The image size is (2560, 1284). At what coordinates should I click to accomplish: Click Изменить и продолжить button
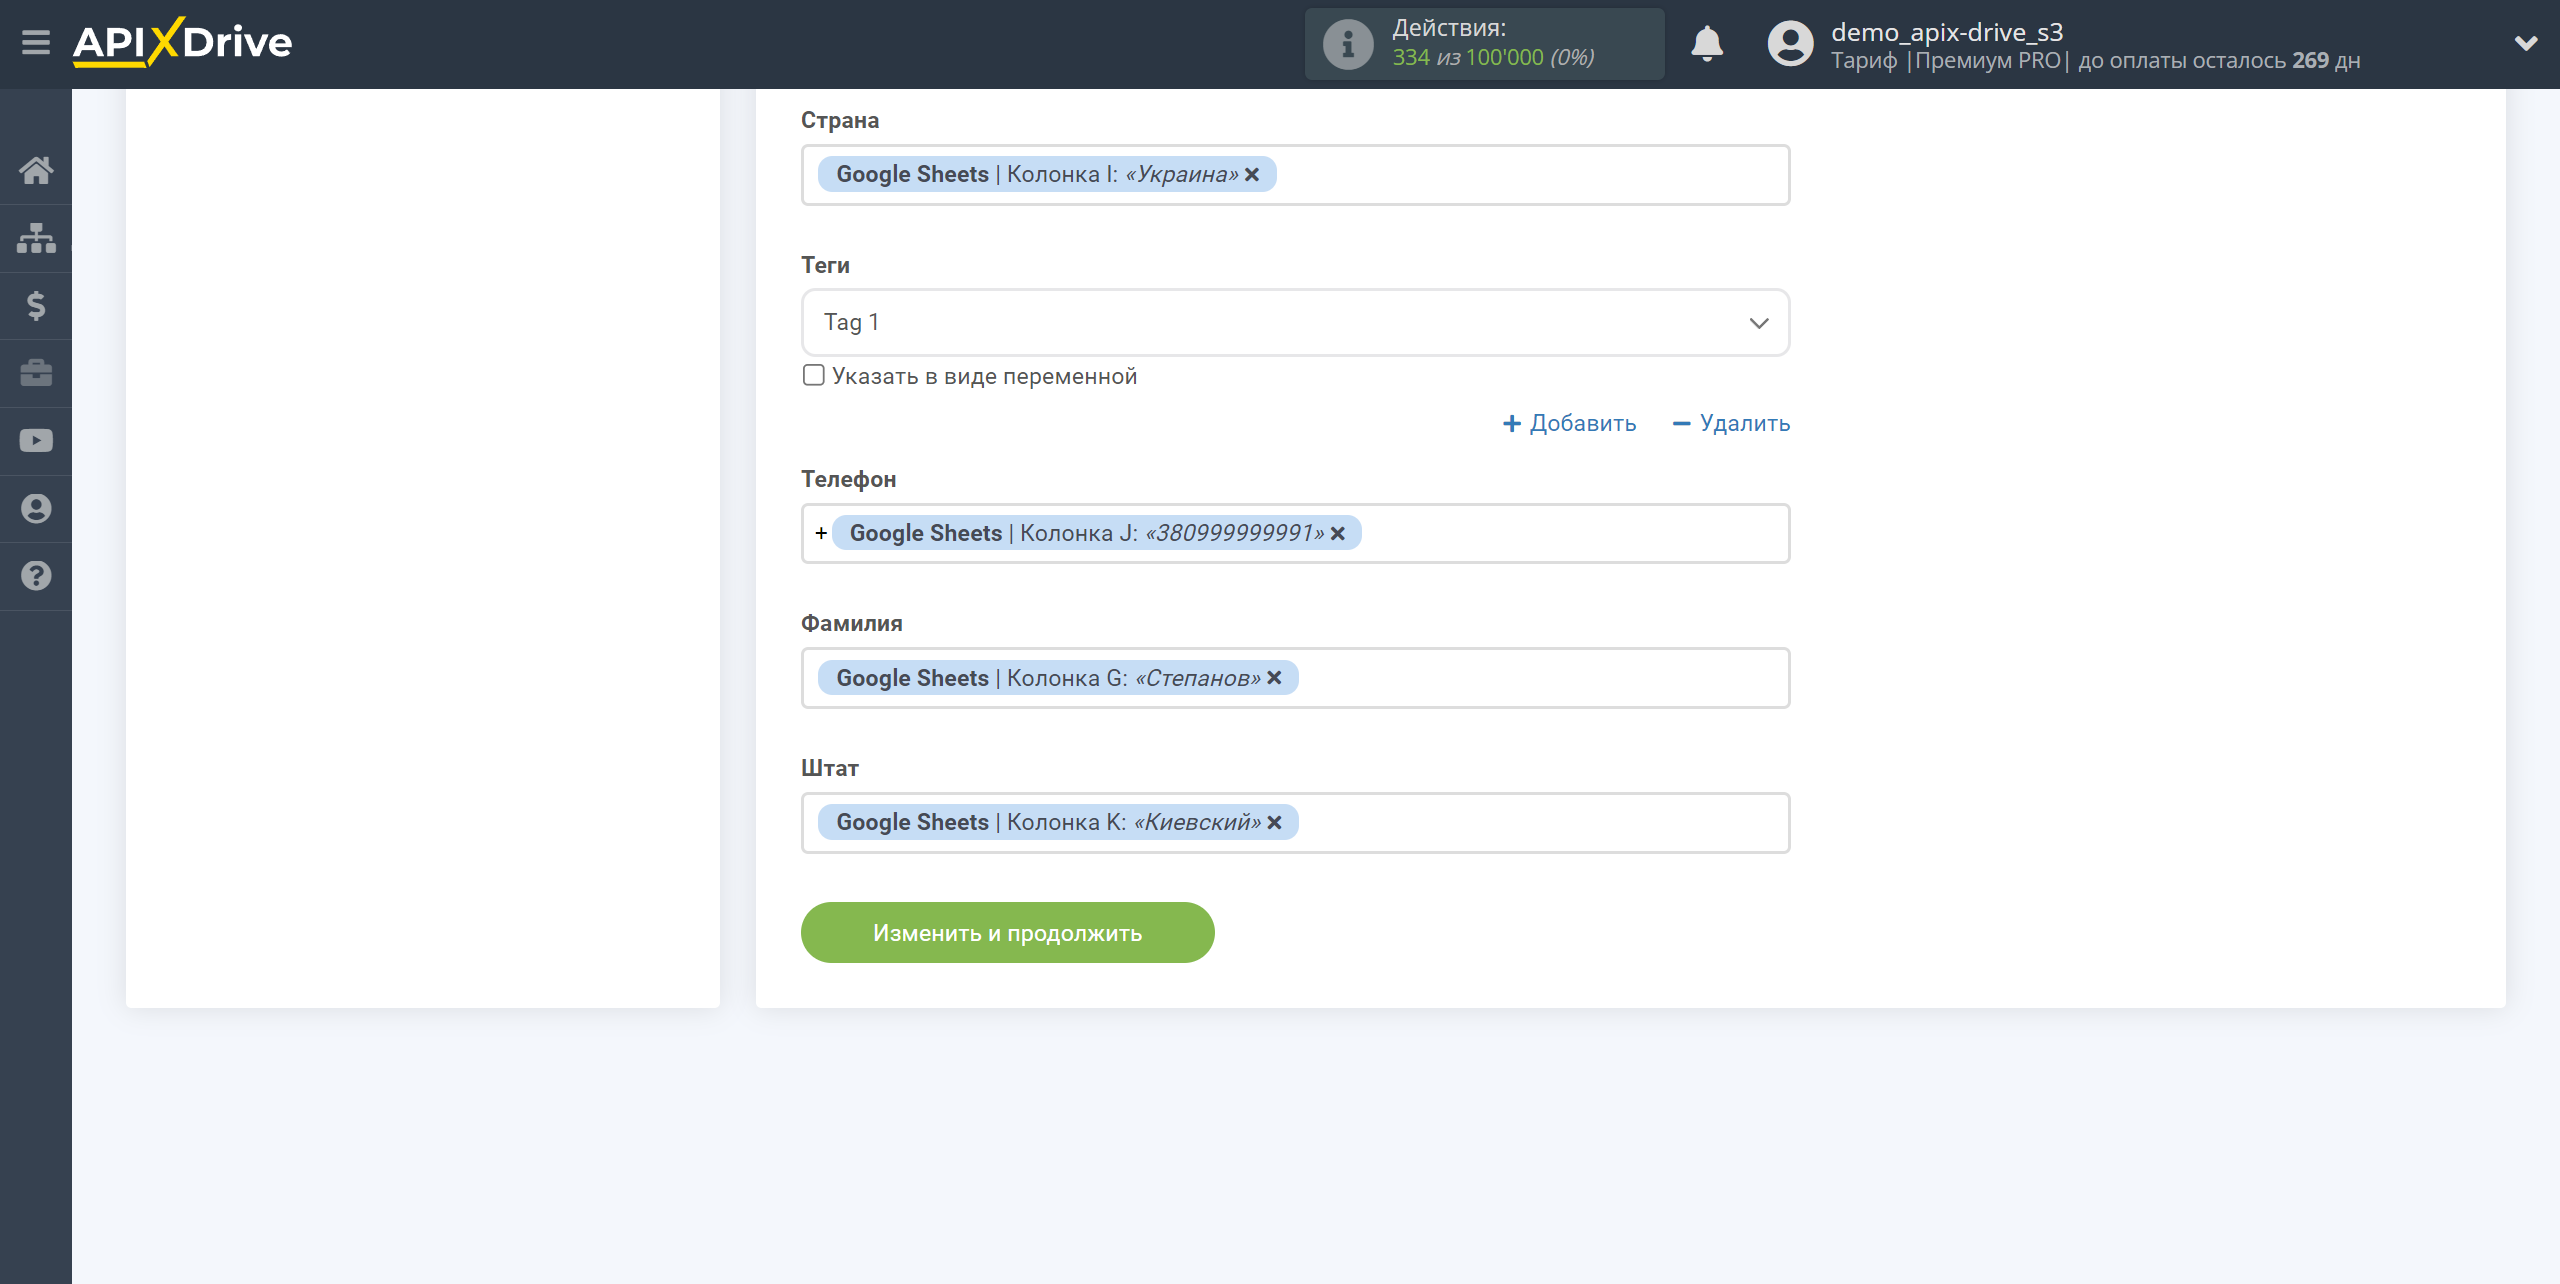click(1007, 932)
